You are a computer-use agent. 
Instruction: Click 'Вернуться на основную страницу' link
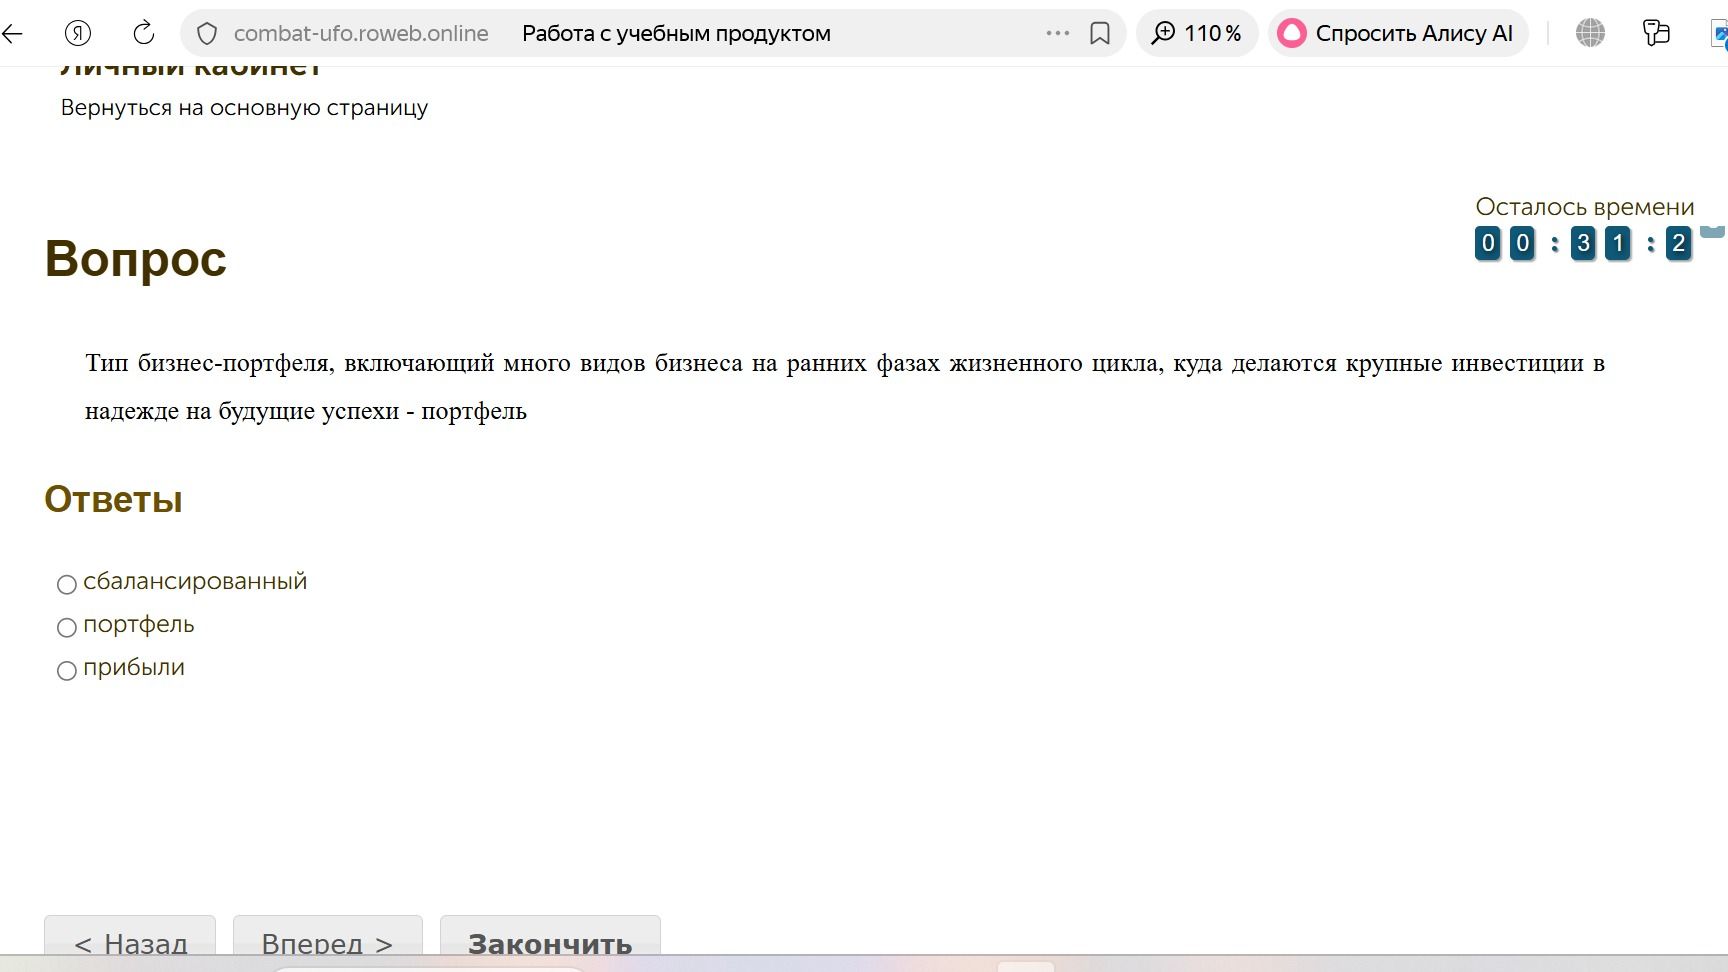(244, 108)
